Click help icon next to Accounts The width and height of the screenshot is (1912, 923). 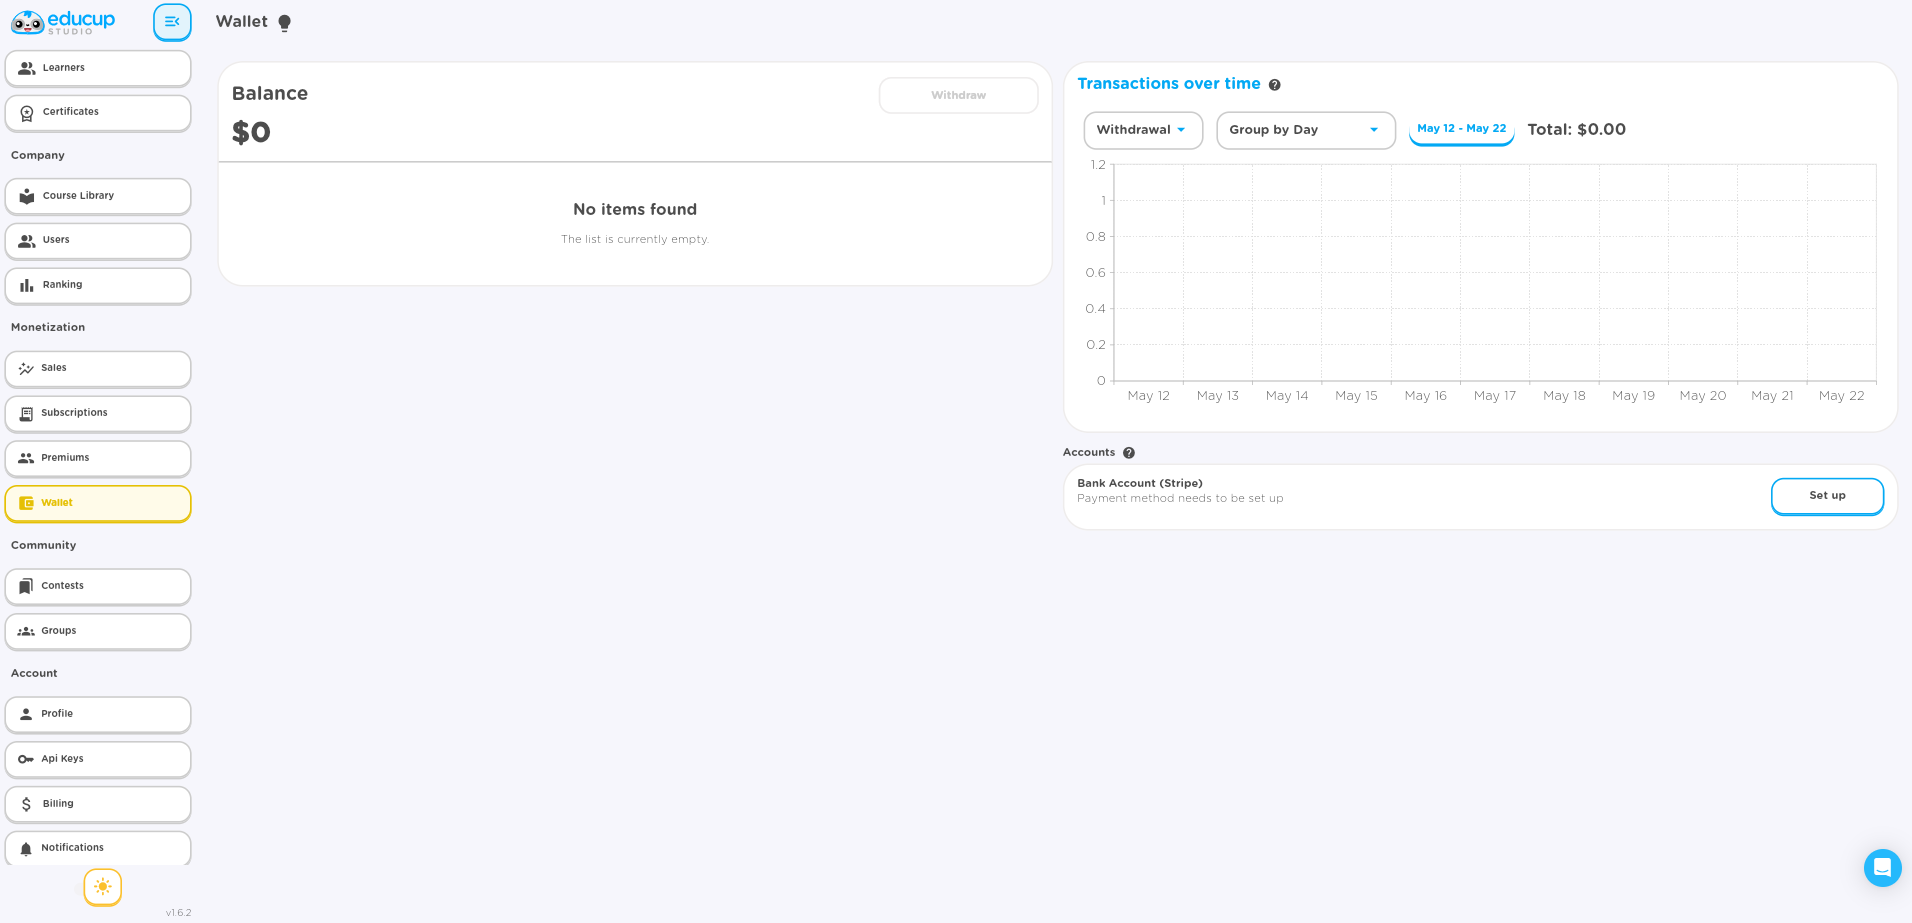[1129, 453]
